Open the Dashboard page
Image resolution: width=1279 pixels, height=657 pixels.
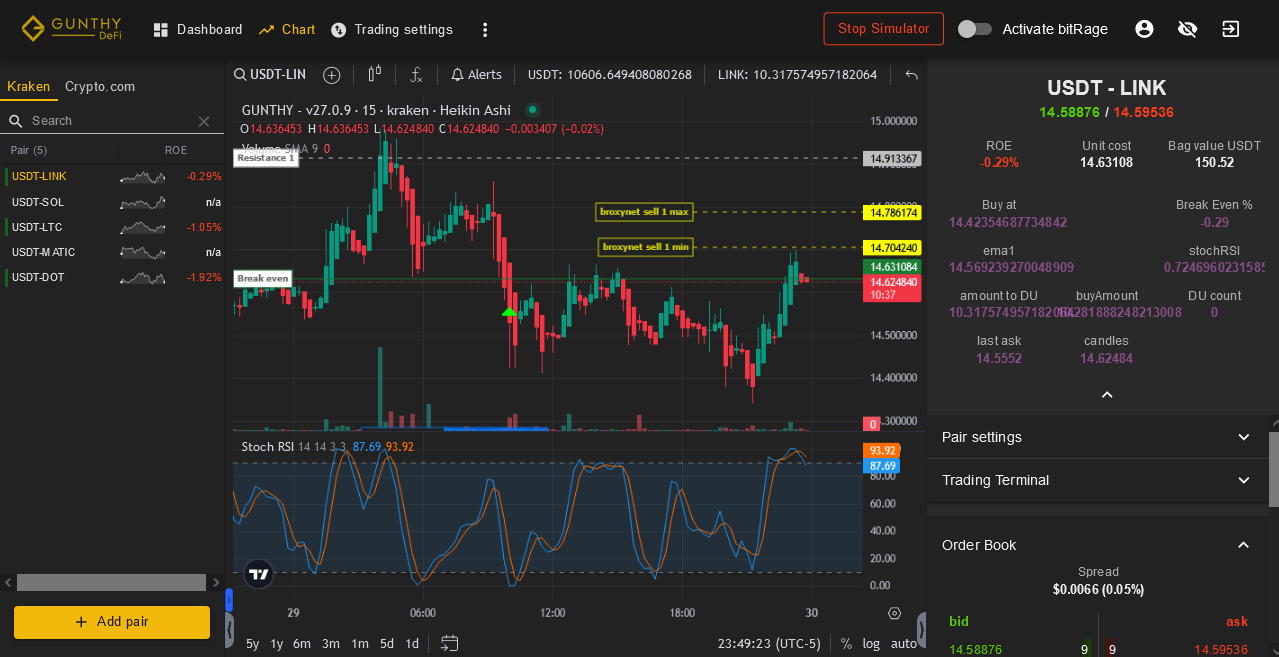[x=198, y=30]
